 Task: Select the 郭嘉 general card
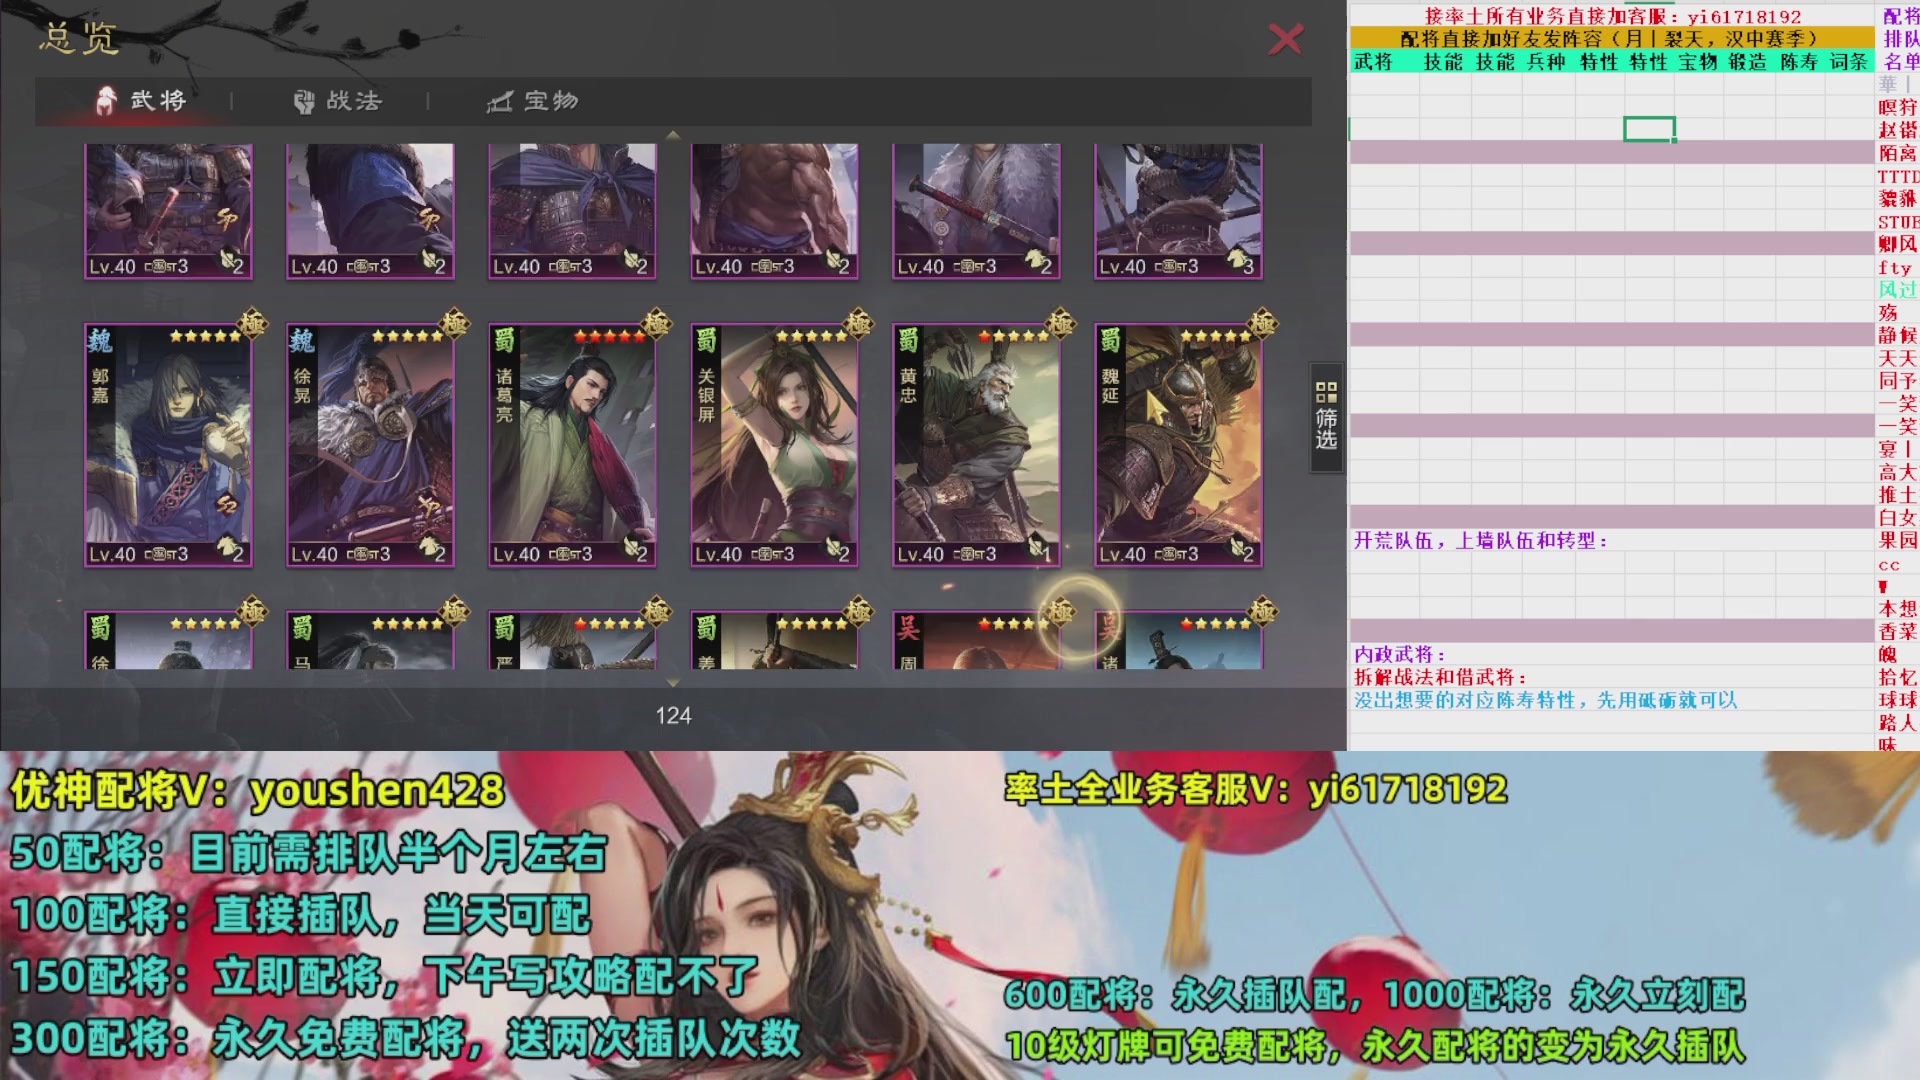[168, 446]
